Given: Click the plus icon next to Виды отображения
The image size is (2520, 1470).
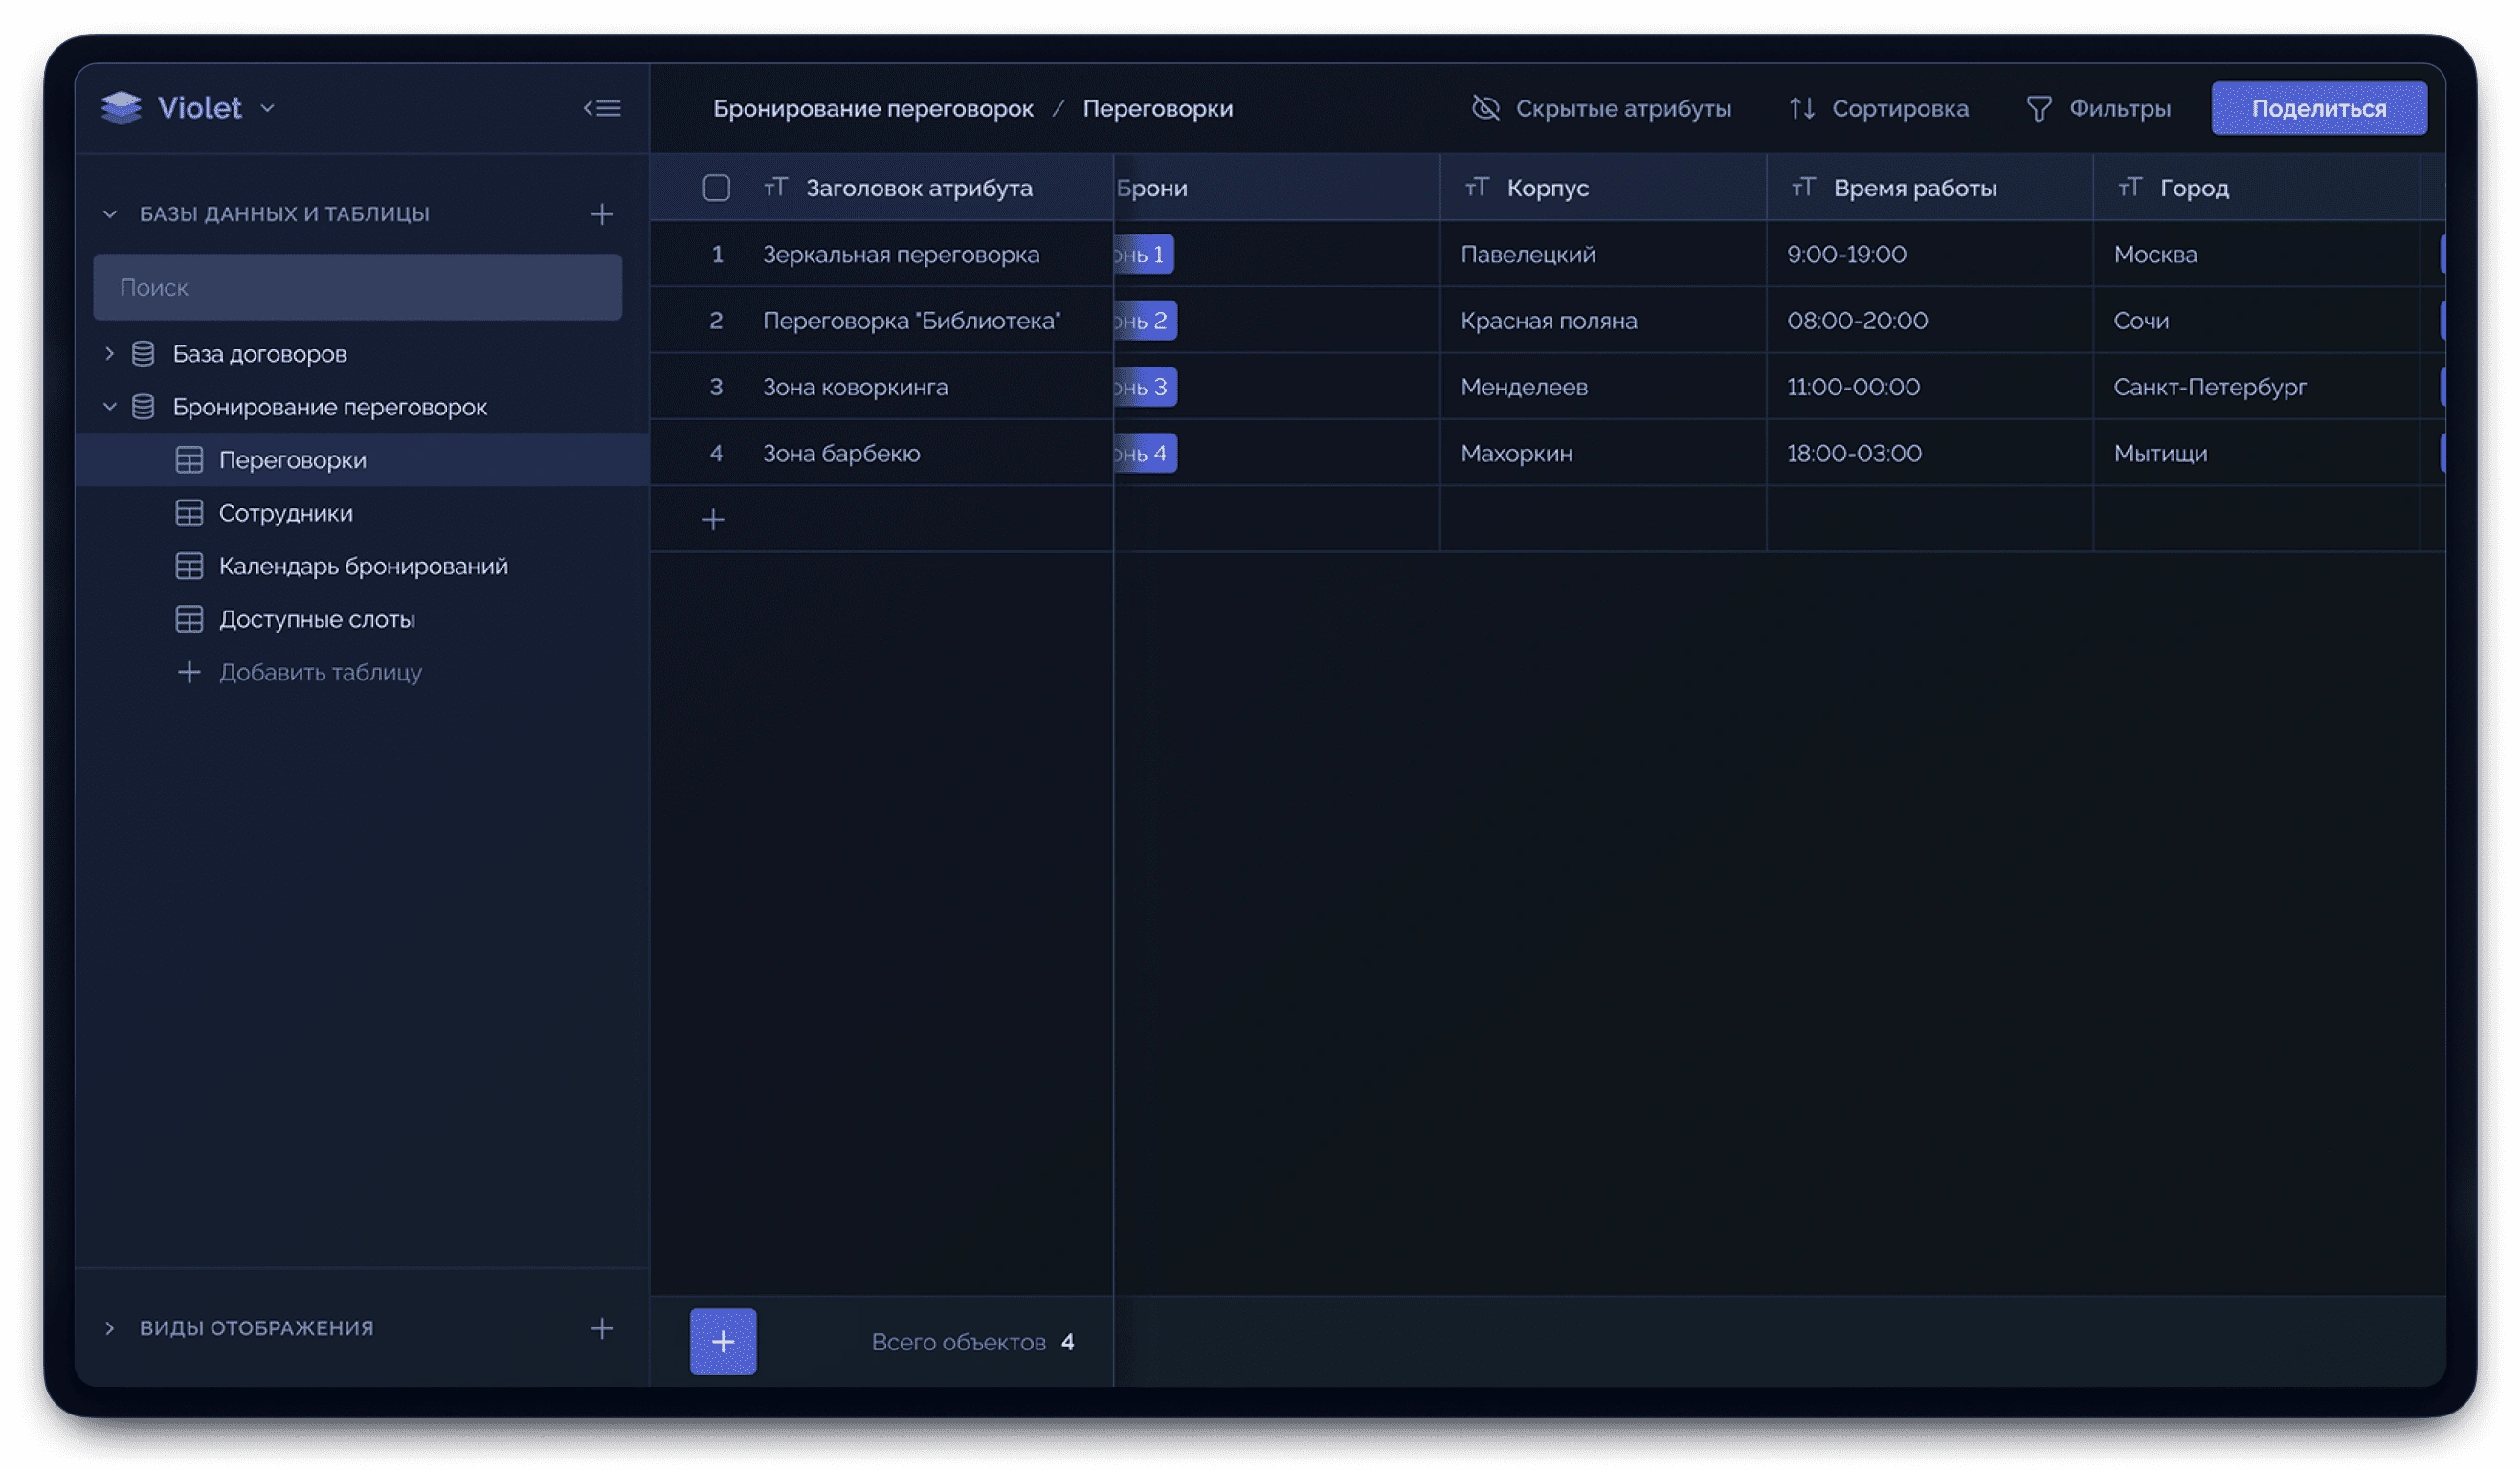Looking at the screenshot, I should pos(602,1328).
